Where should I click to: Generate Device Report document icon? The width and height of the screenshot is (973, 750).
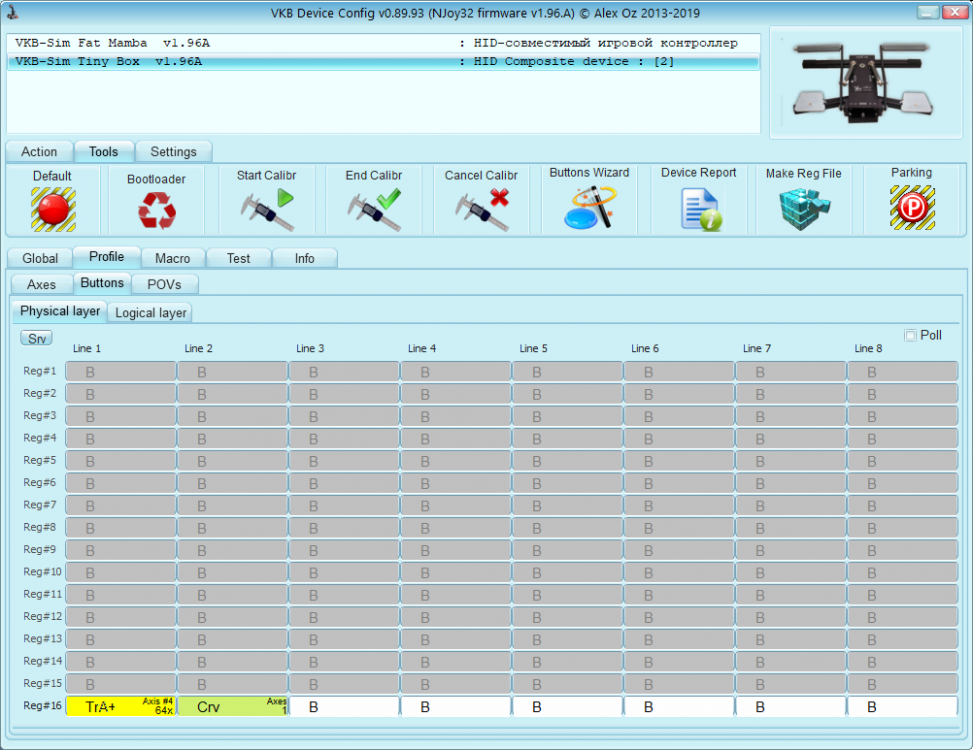point(700,210)
